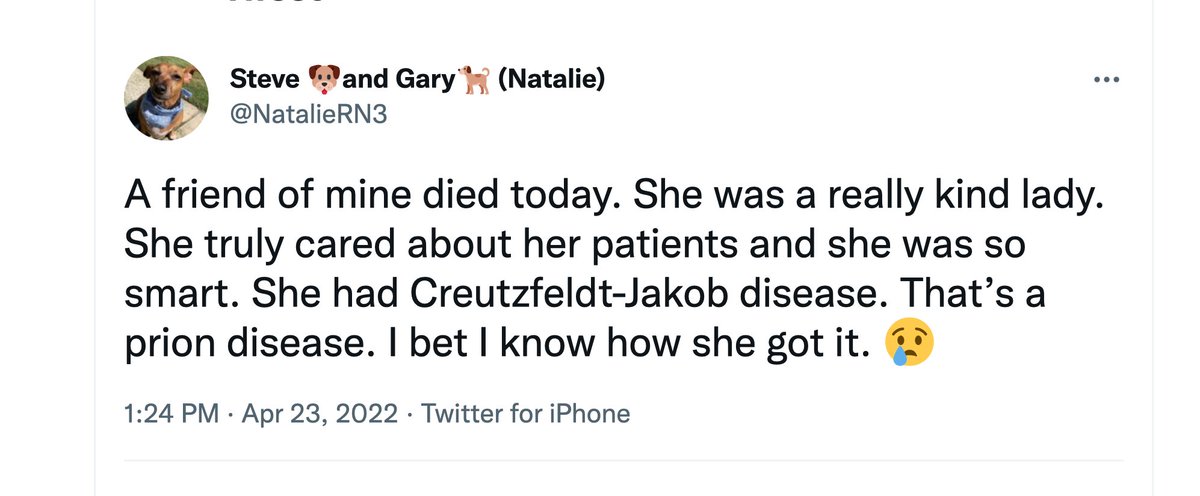The height and width of the screenshot is (496, 1200).
Task: Open the Twitter for iPhone source link
Action: (526, 413)
